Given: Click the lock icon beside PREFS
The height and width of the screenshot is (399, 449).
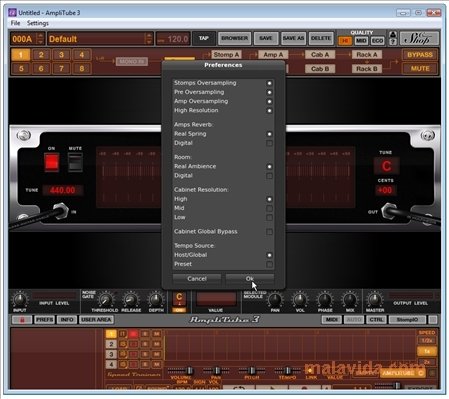Looking at the screenshot, I should (x=22, y=320).
